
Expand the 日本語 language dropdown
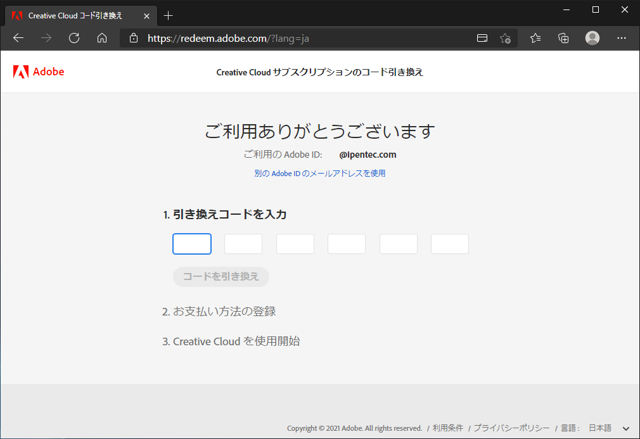click(609, 428)
